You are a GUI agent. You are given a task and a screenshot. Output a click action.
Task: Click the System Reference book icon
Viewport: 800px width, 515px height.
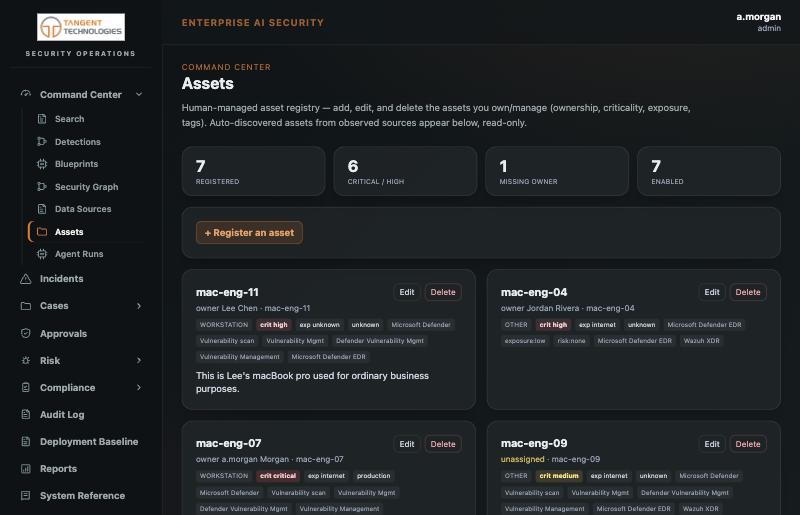26,496
